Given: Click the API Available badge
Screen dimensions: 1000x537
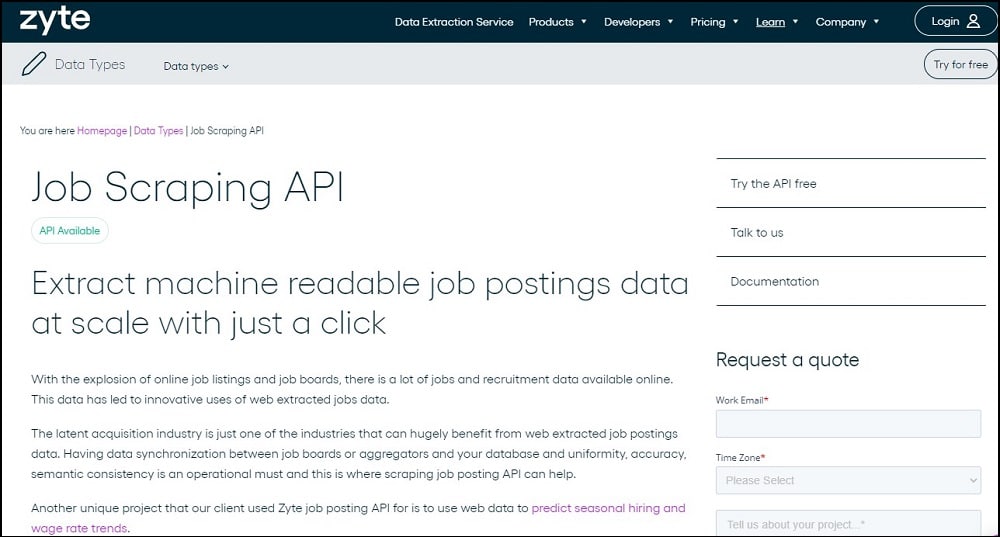Looking at the screenshot, I should [x=70, y=230].
